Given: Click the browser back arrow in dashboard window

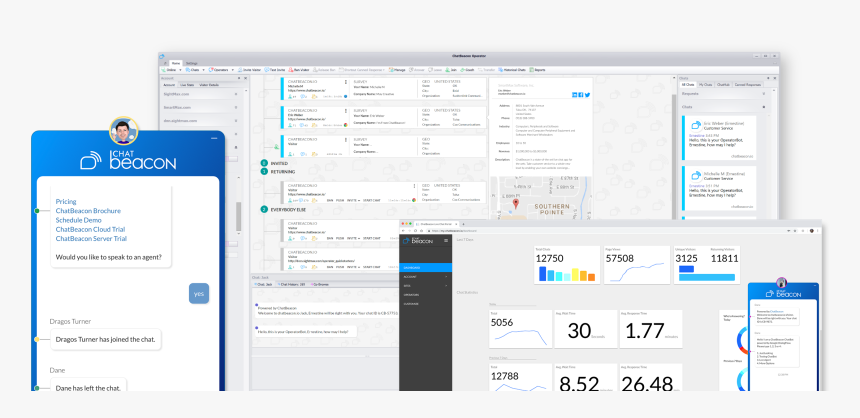Looking at the screenshot, I should tap(403, 231).
